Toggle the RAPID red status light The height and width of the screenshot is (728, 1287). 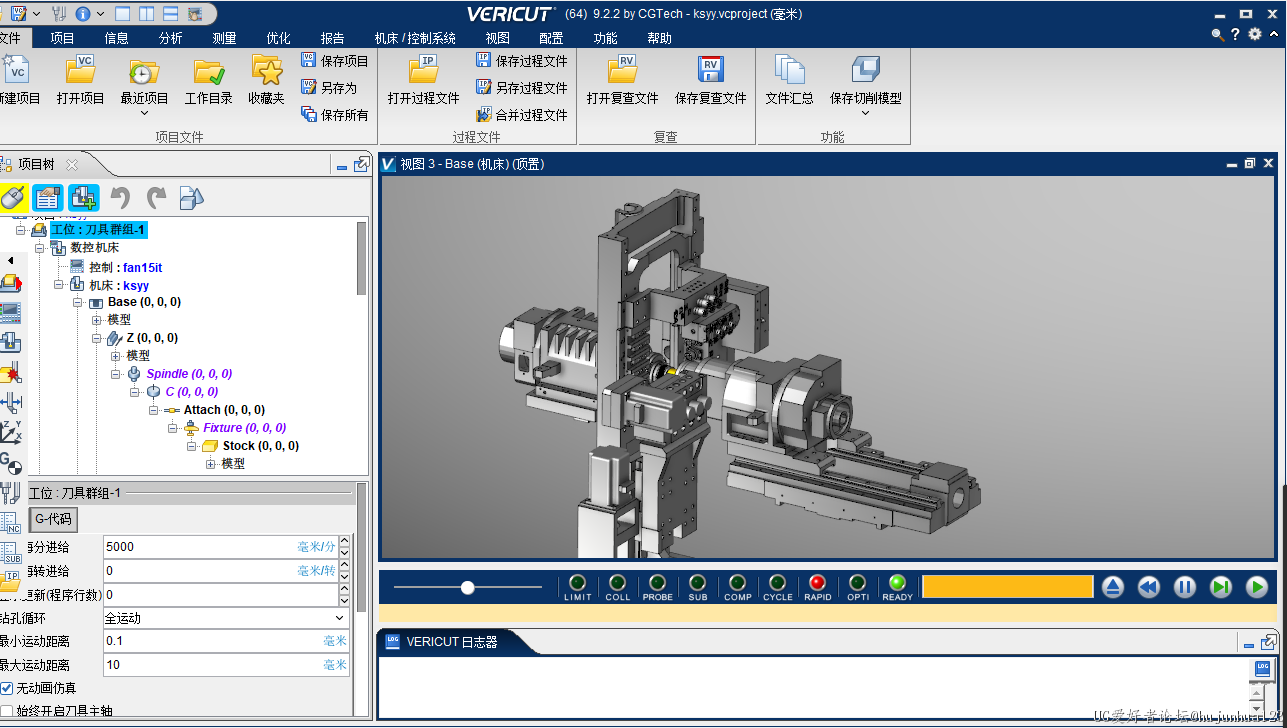(817, 582)
